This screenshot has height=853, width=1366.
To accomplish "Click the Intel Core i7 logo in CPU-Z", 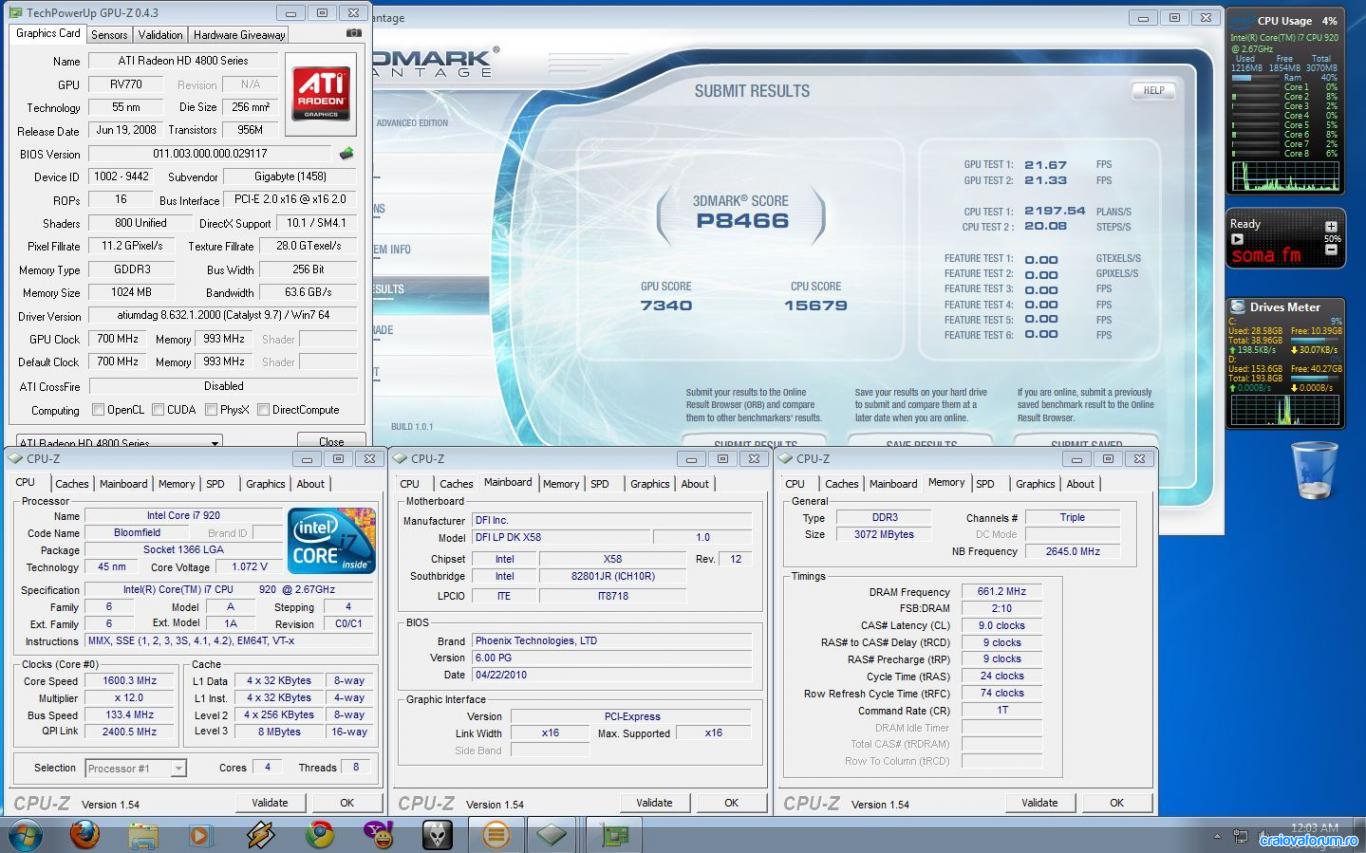I will [332, 539].
